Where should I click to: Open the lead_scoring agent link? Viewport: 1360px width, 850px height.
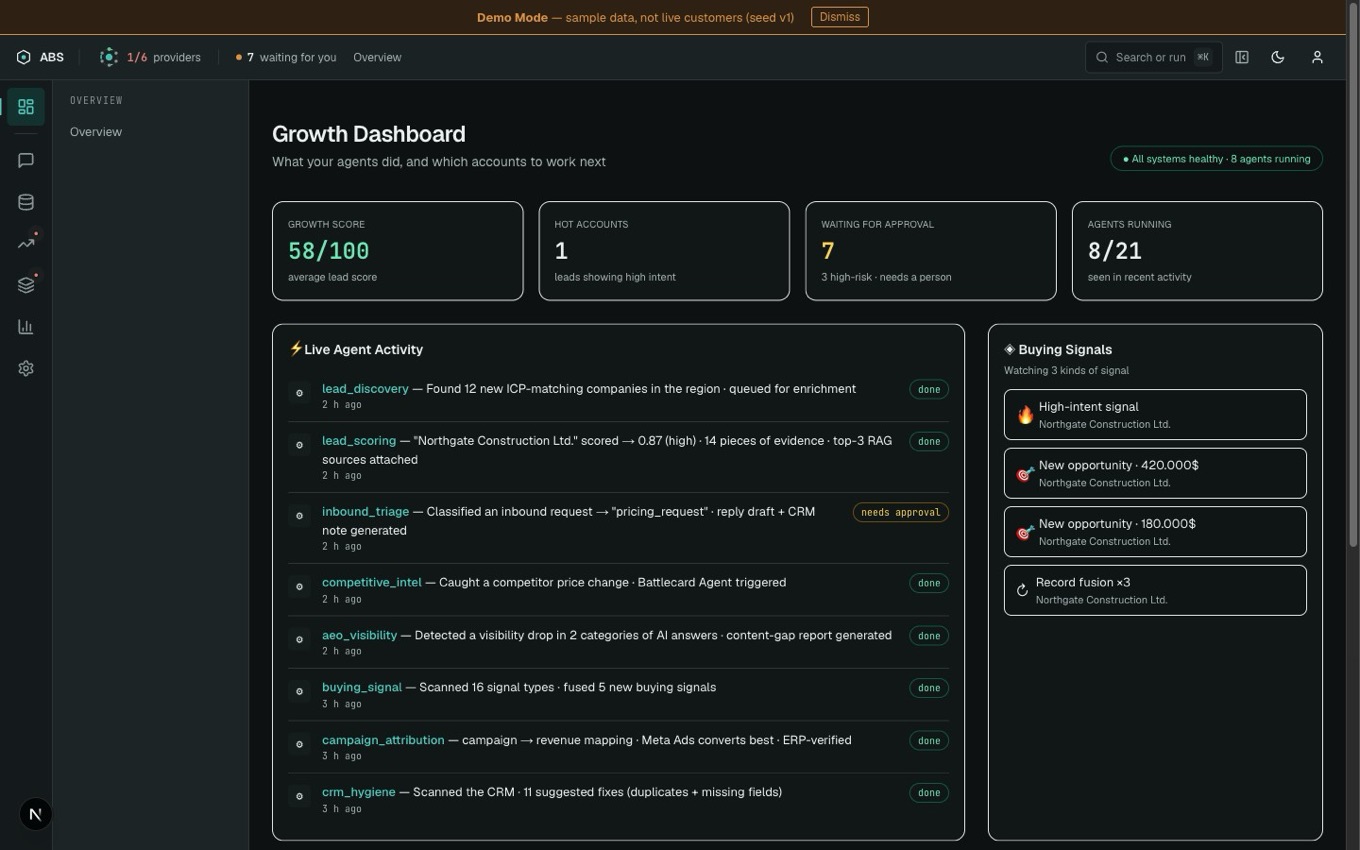[359, 441]
